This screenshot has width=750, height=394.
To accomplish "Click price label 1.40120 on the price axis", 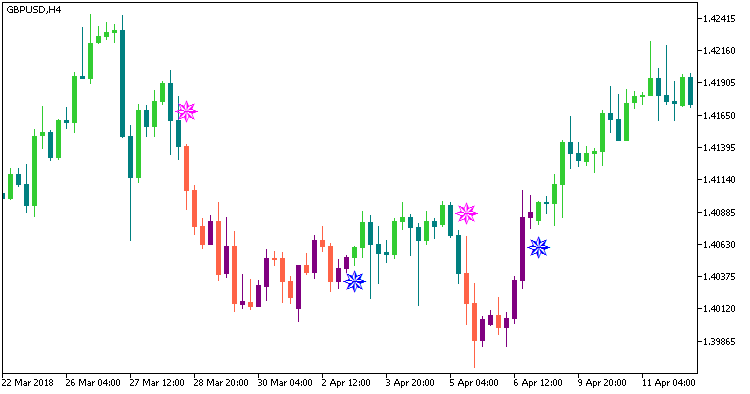I will point(719,309).
